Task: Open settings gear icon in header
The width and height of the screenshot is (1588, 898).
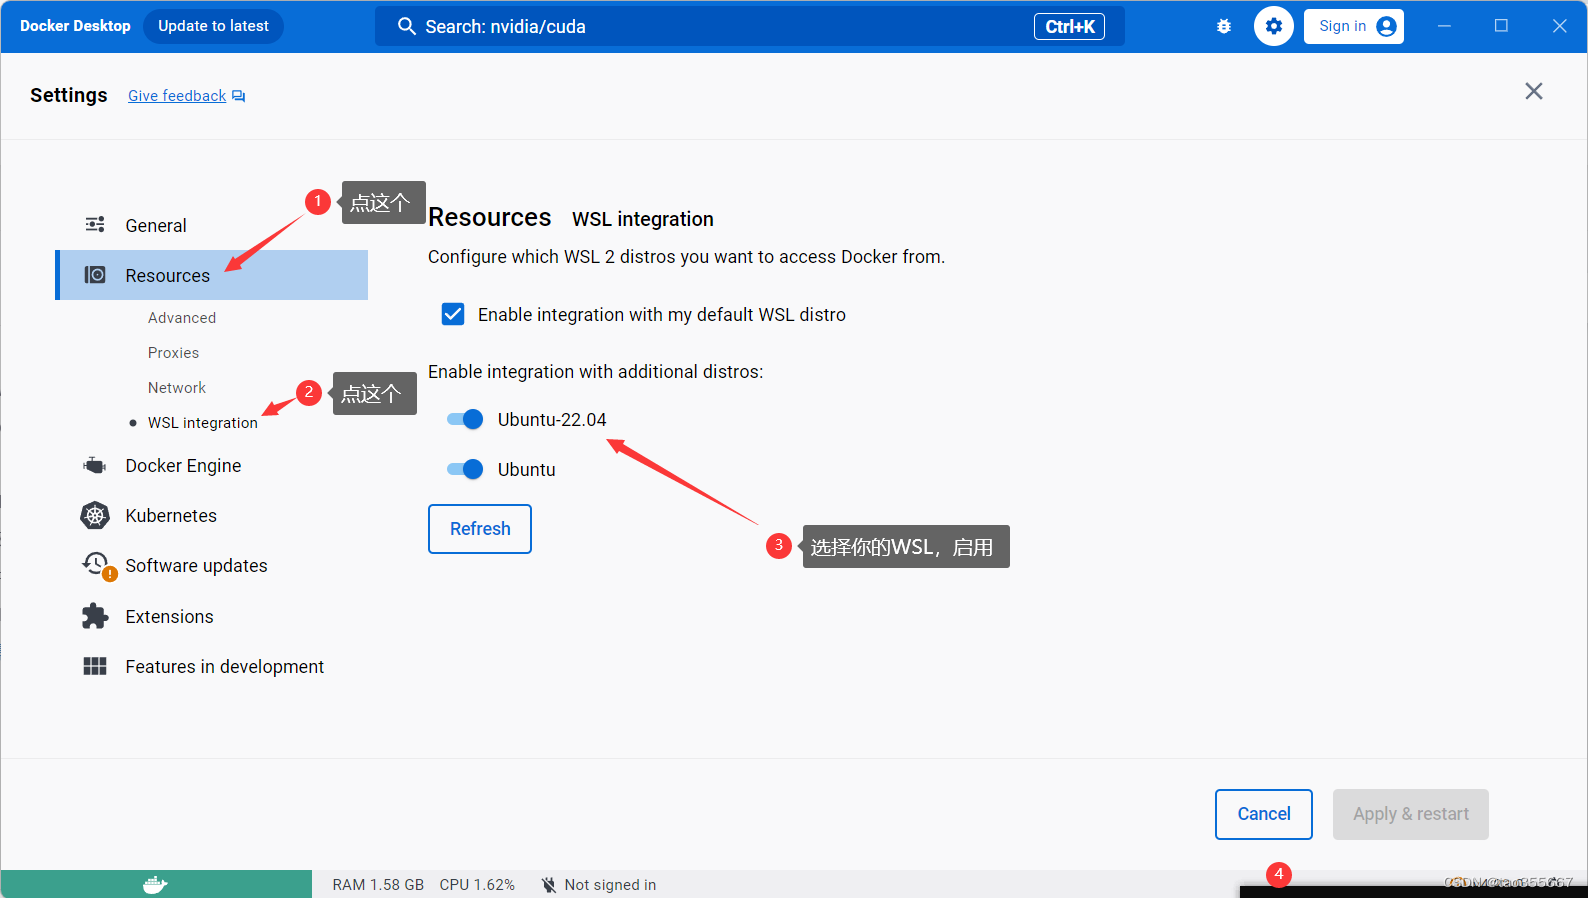Action: 1274,27
